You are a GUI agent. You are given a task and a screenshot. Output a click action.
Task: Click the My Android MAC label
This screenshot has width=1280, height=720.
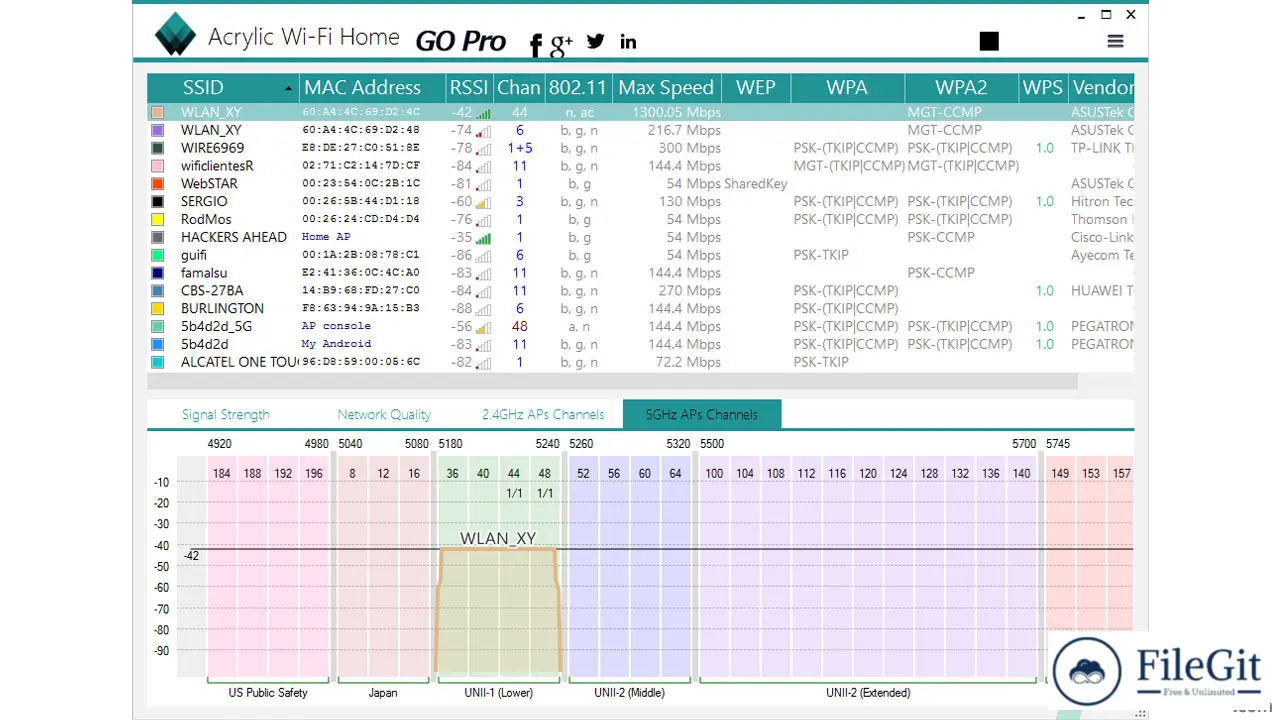[336, 344]
